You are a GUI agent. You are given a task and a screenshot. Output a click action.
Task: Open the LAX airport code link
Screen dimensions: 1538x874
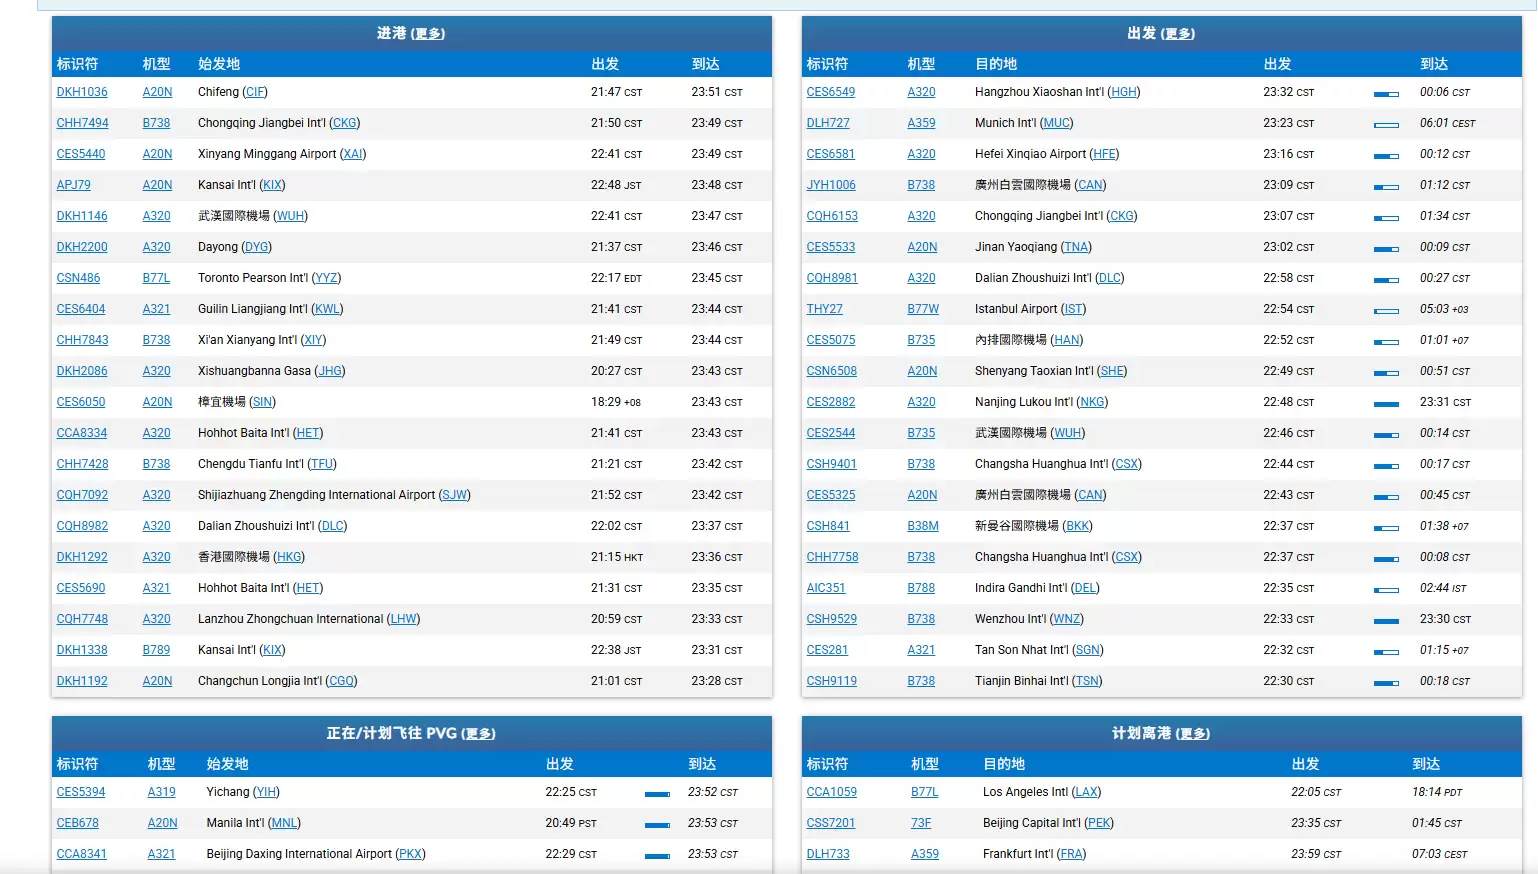click(1086, 792)
